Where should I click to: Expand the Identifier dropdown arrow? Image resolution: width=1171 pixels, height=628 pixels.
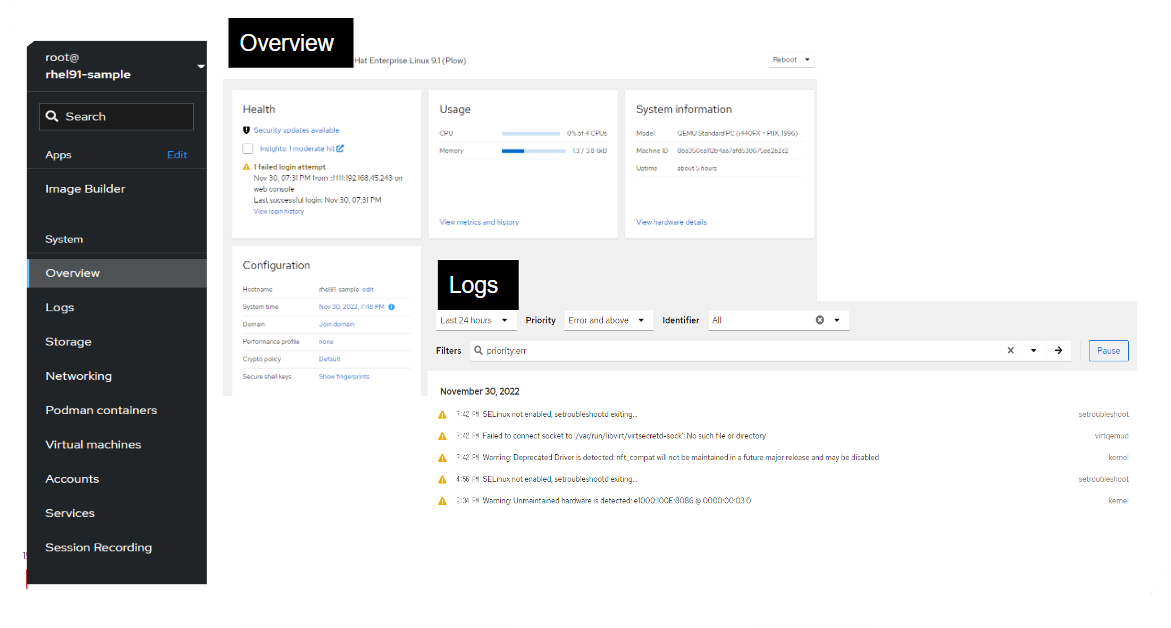pyautogui.click(x=837, y=320)
